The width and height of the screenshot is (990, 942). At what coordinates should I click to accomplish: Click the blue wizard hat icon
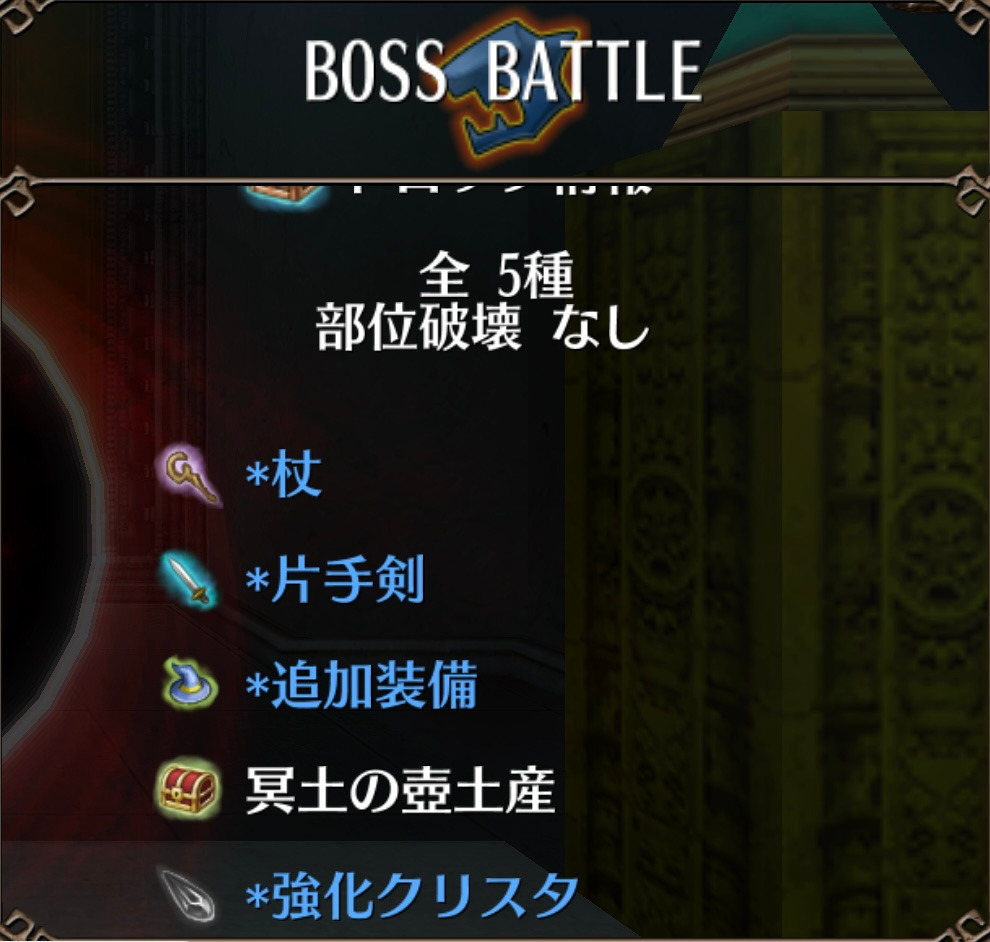[189, 684]
